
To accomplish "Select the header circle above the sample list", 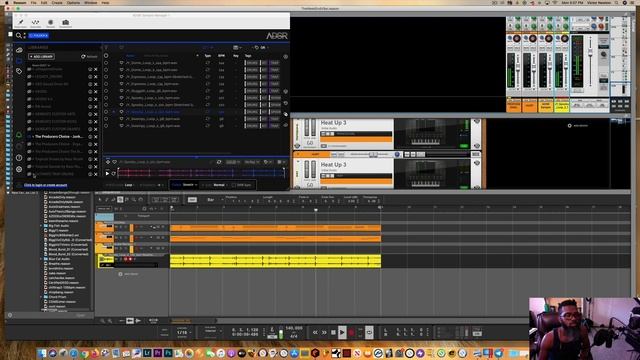I will pos(106,56).
